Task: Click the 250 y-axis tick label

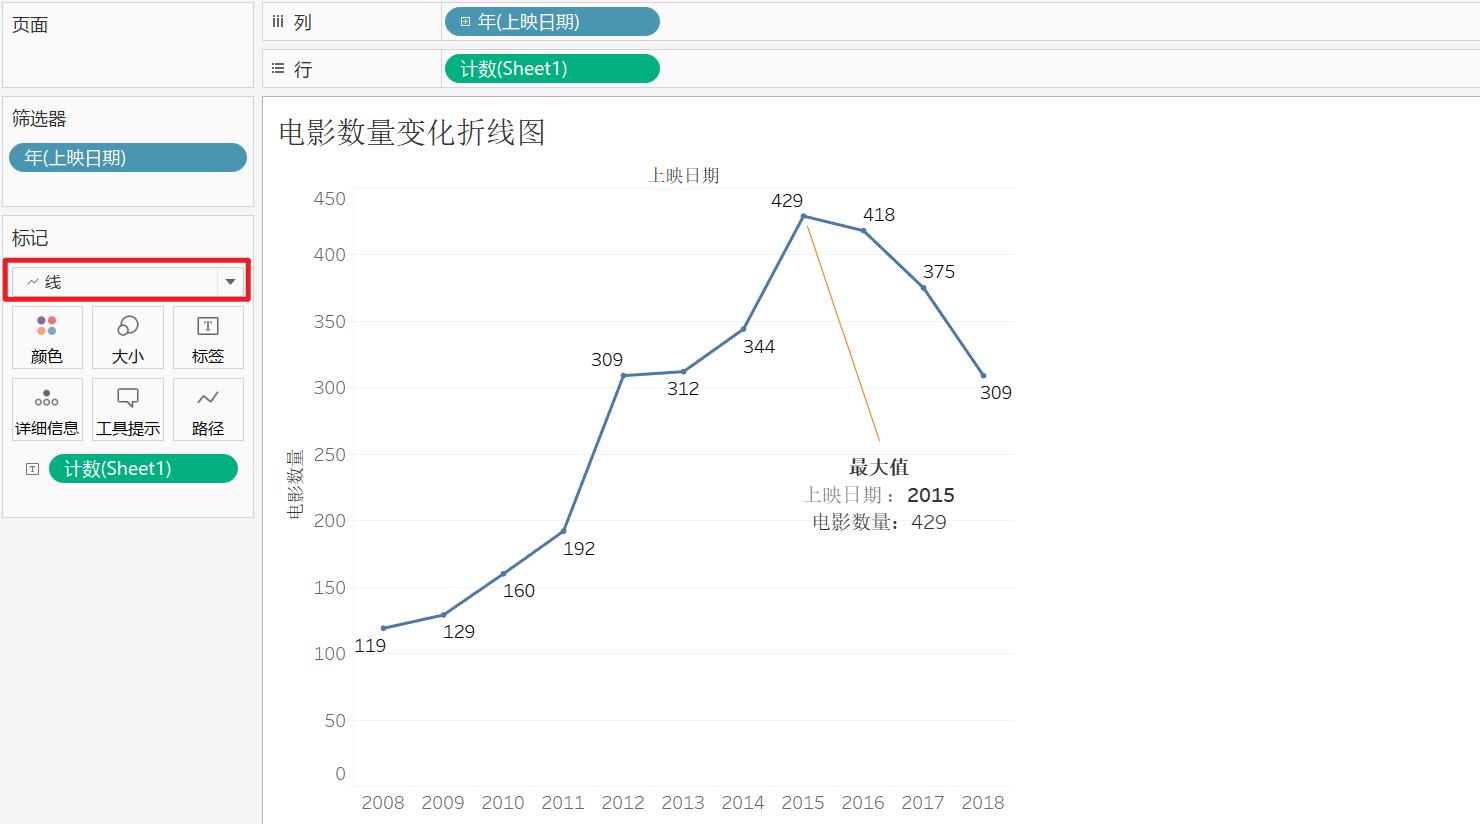Action: 330,455
